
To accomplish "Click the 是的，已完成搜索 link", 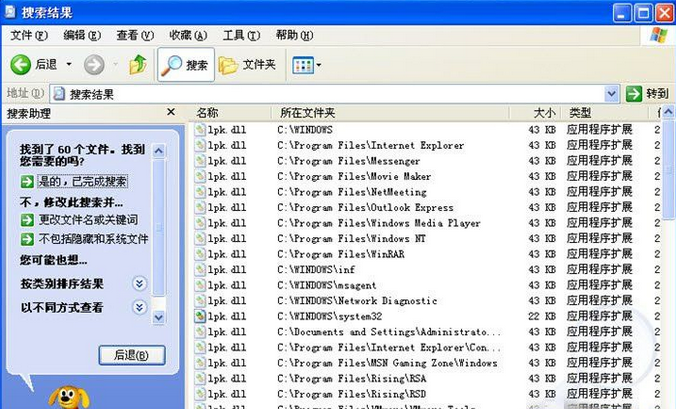I will coord(82,181).
